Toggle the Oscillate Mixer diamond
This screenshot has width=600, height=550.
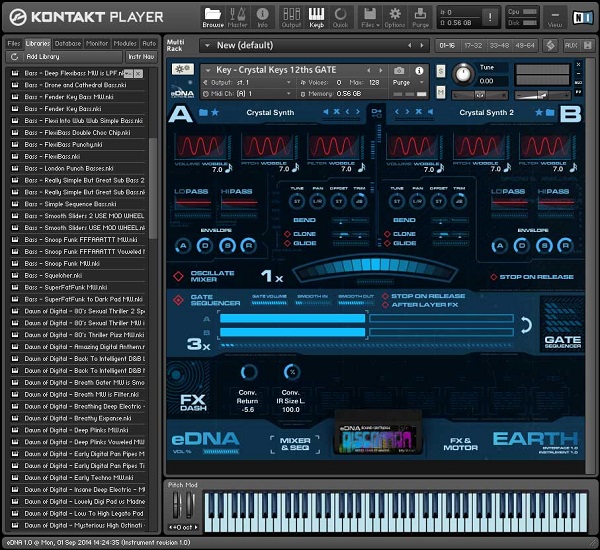click(x=178, y=276)
